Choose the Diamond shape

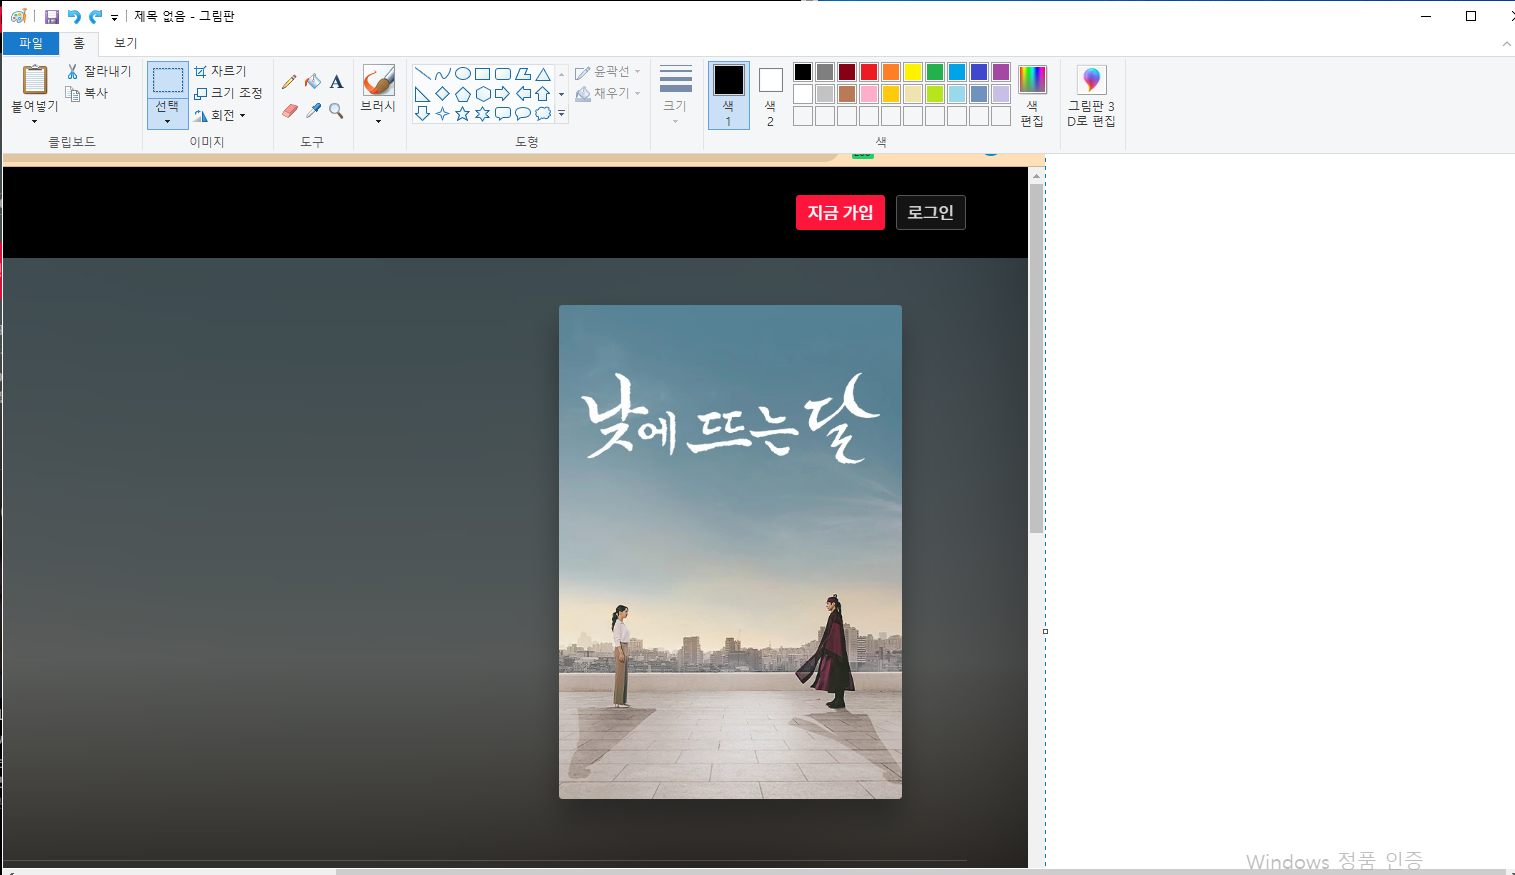(x=442, y=94)
